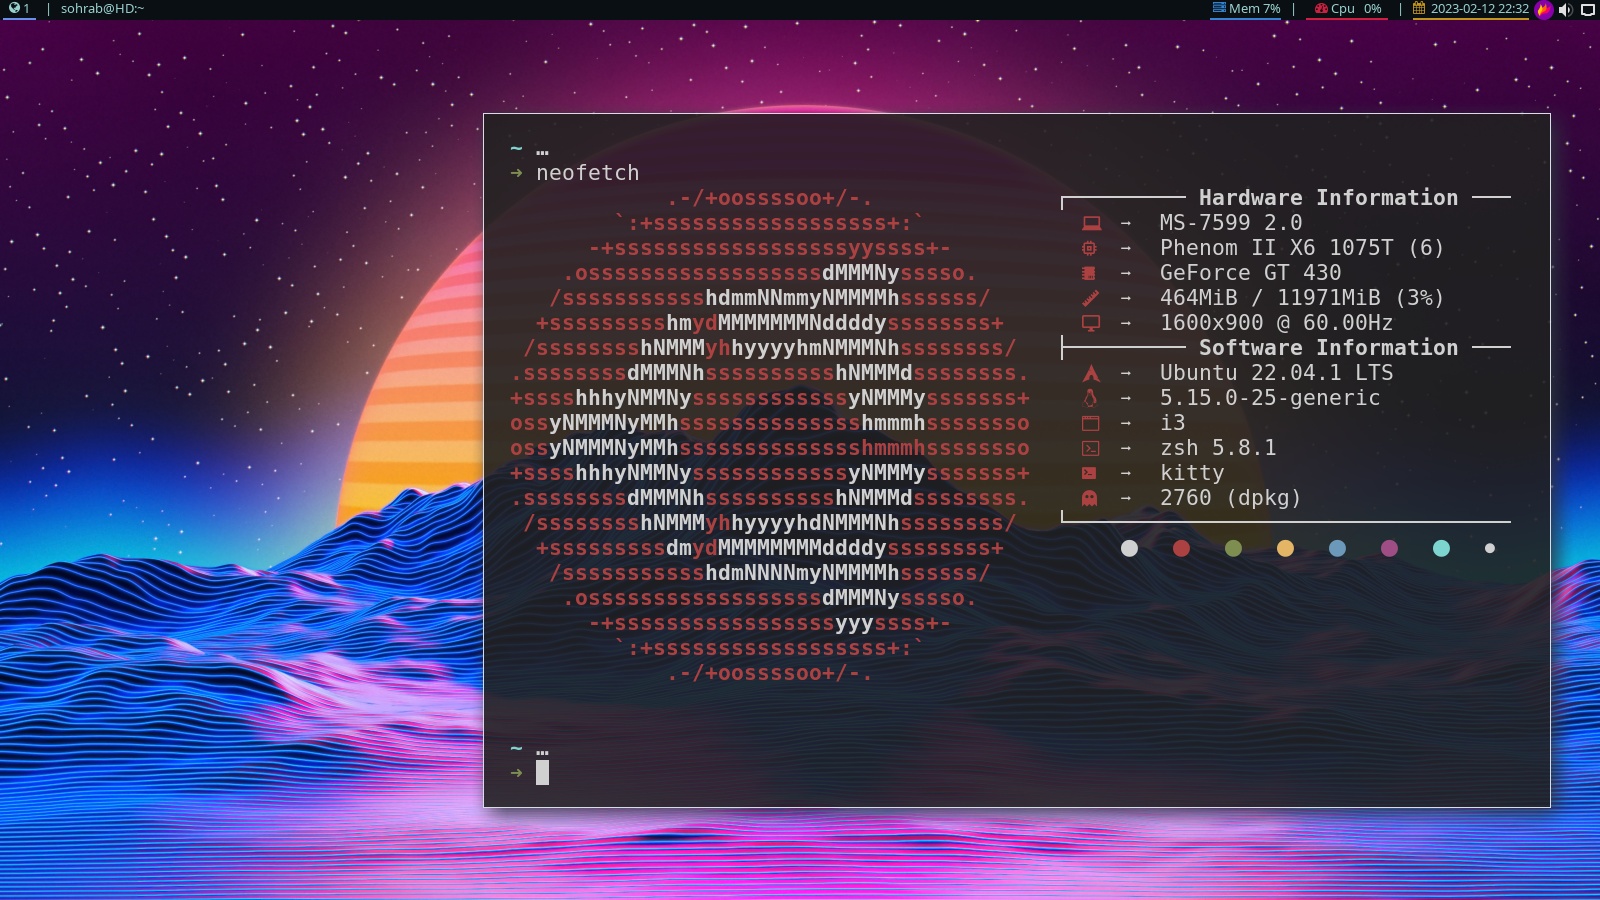
Task: Click the i3 window manager text
Action: tap(1172, 423)
